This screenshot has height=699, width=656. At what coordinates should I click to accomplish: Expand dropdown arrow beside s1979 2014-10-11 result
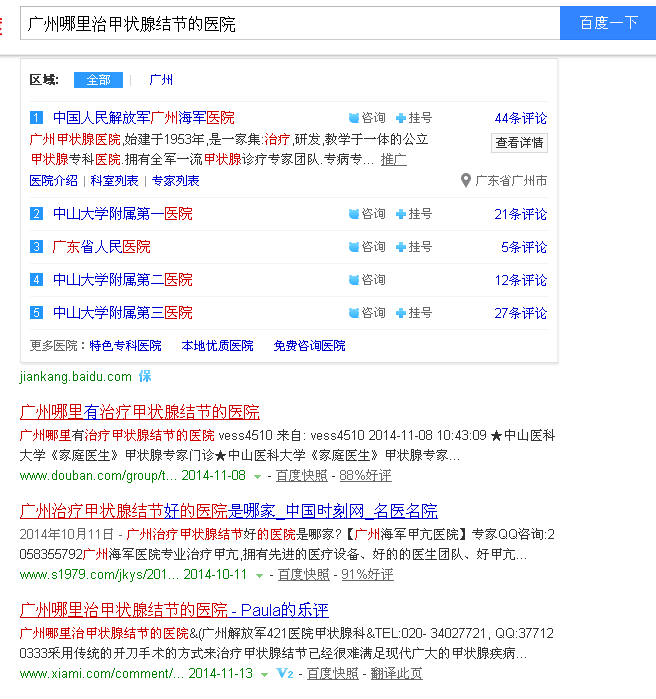tap(259, 575)
